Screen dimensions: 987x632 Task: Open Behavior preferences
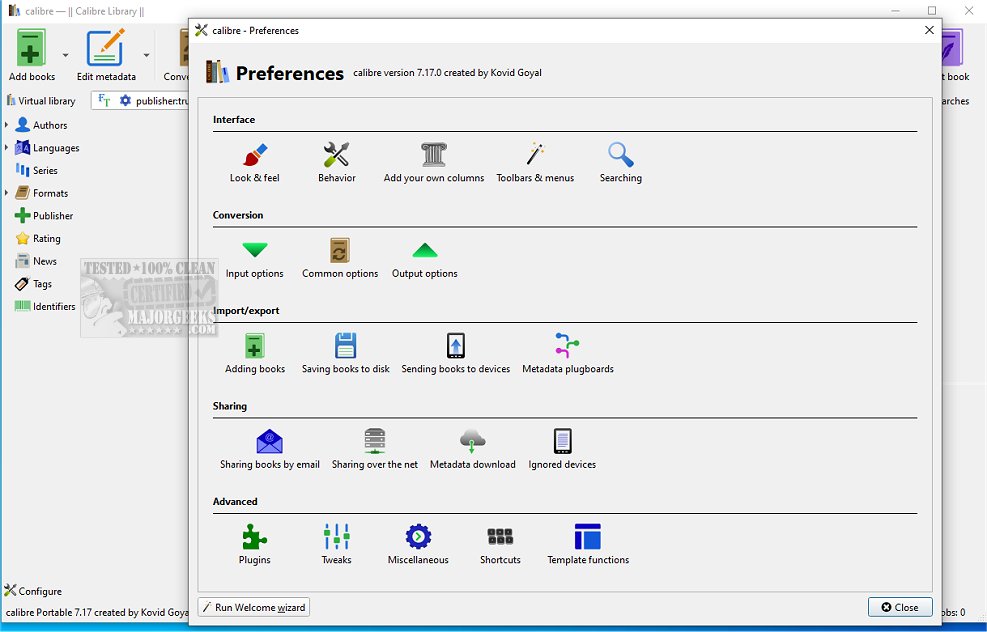click(337, 162)
